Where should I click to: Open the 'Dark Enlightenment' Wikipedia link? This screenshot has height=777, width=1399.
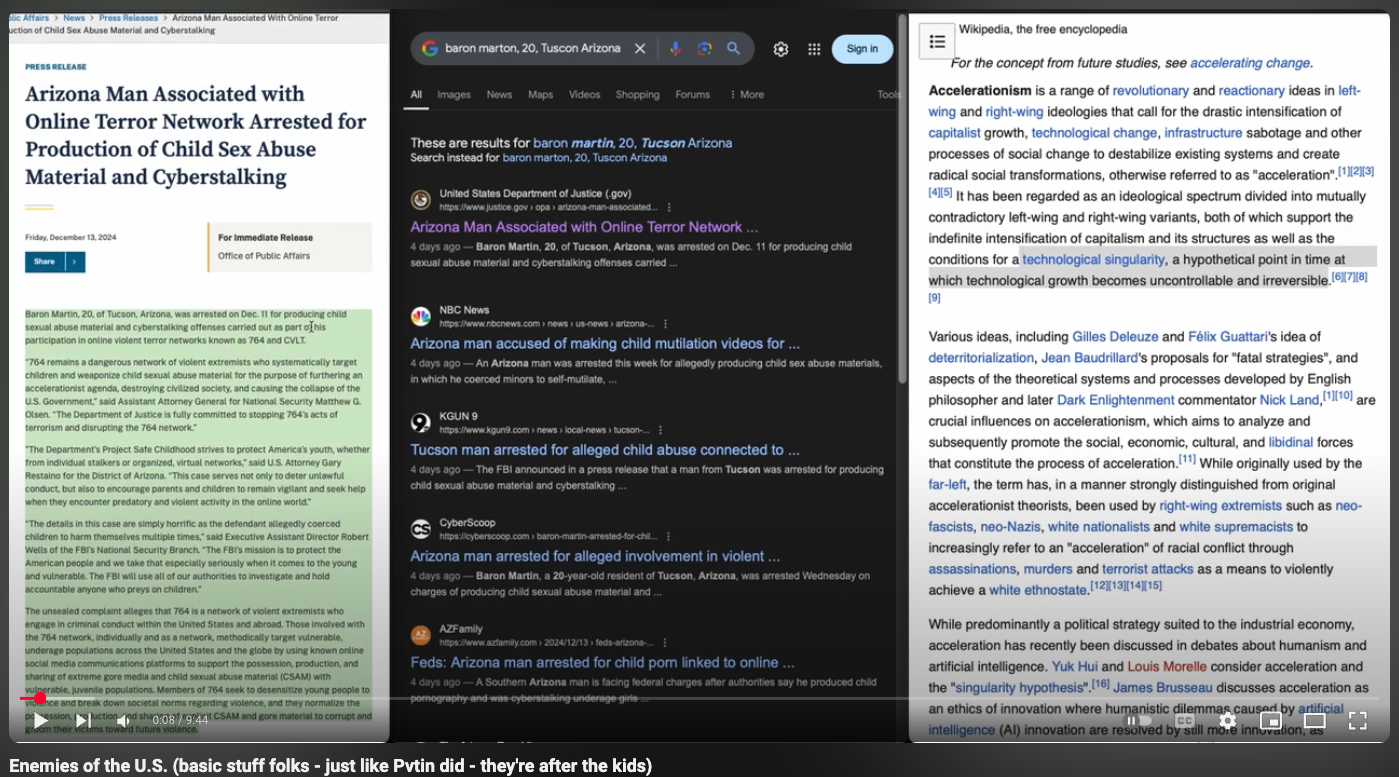click(x=1116, y=400)
